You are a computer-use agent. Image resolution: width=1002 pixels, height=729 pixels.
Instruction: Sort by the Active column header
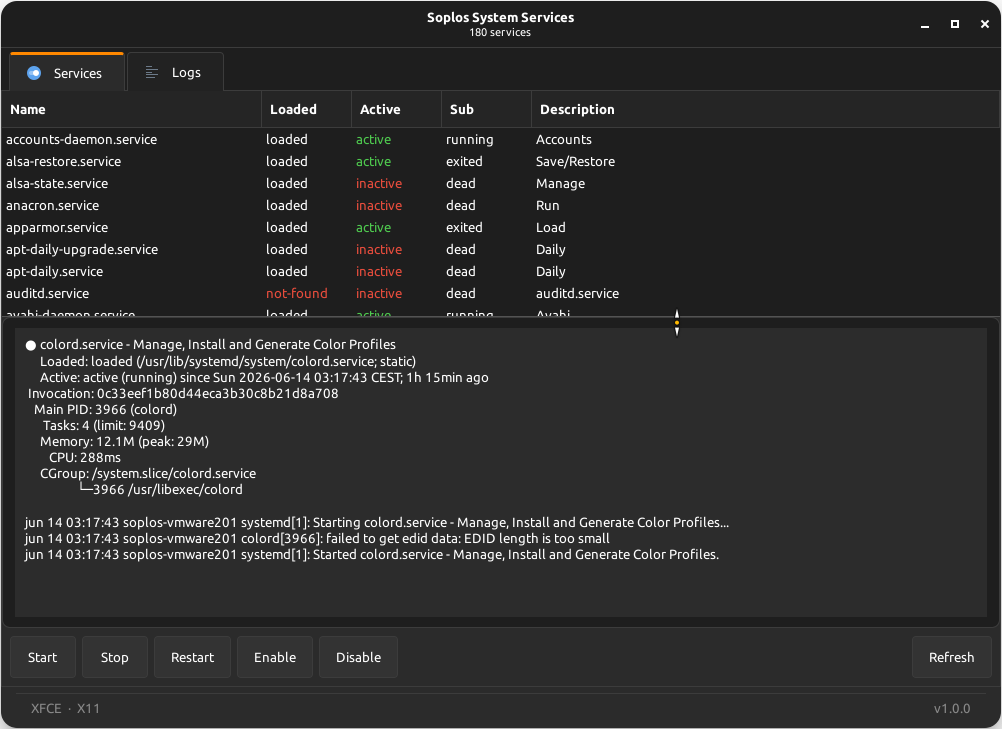(x=396, y=109)
